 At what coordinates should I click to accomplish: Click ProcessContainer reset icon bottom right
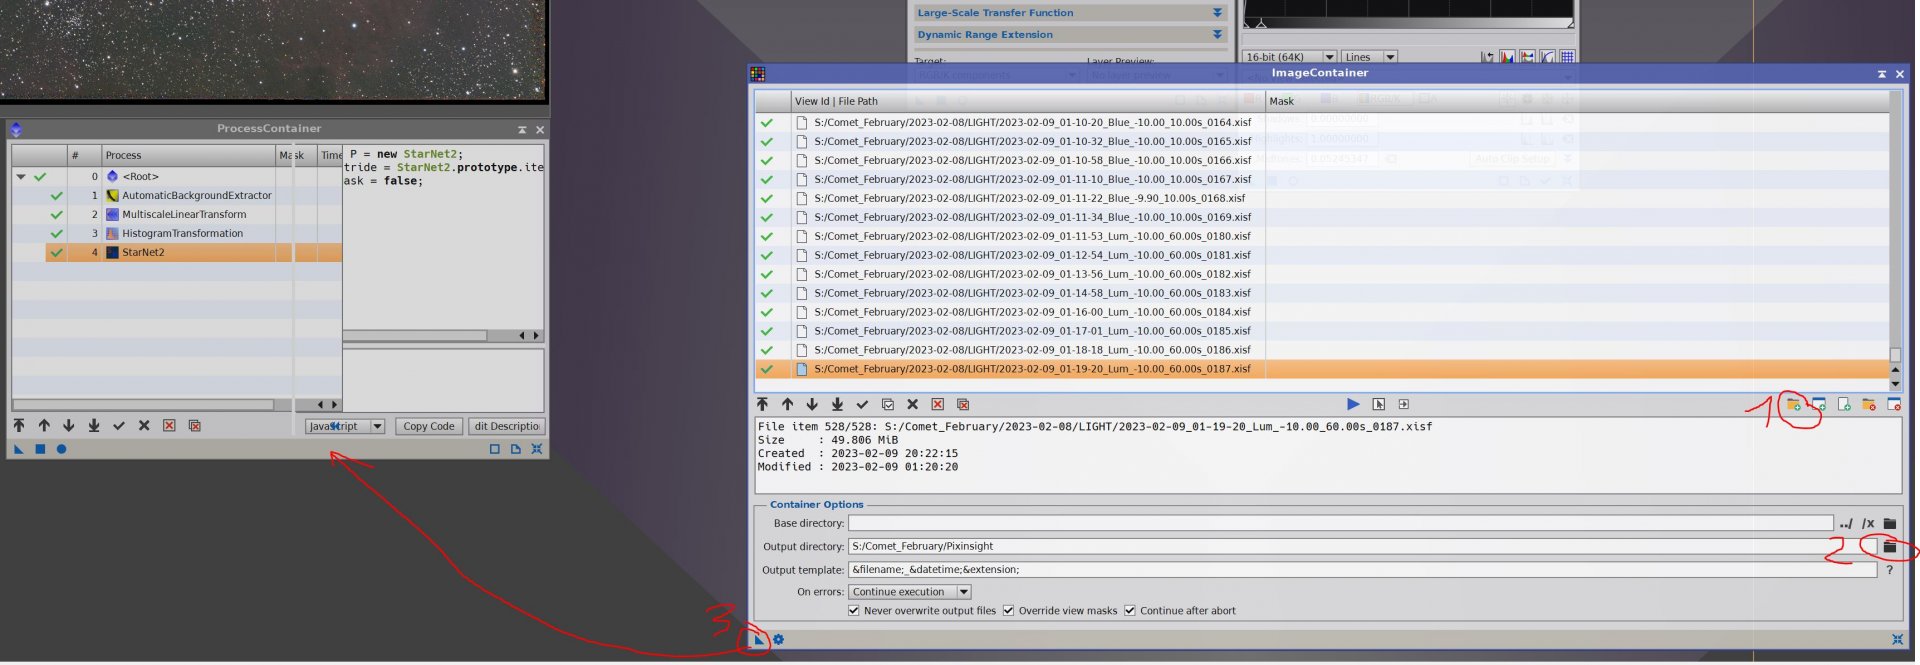537,449
